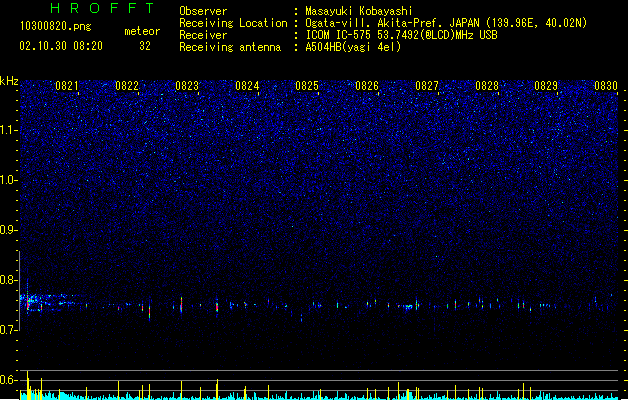This screenshot has height=400, width=629.
Task: Click the 0822 time marker
Action: click(127, 86)
